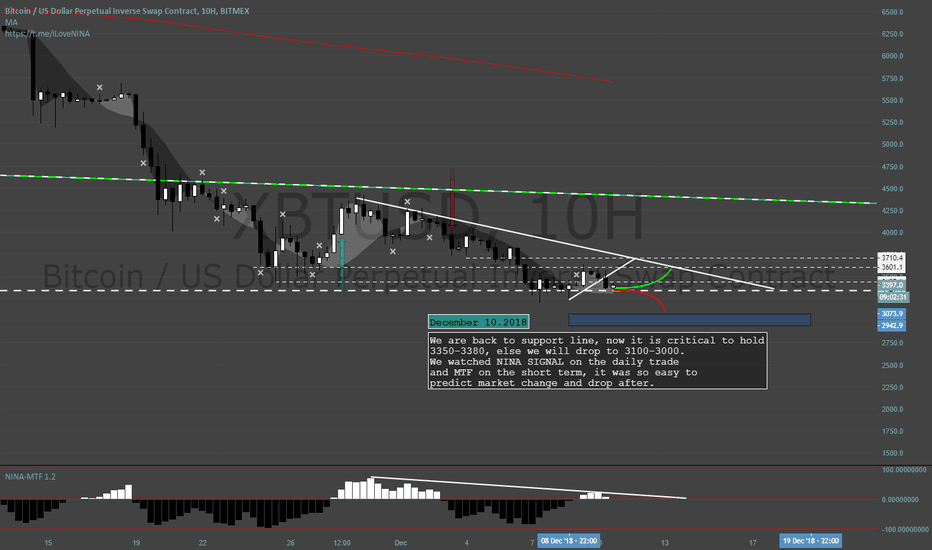Click the 0.00000000 indicator axis label

coord(900,499)
